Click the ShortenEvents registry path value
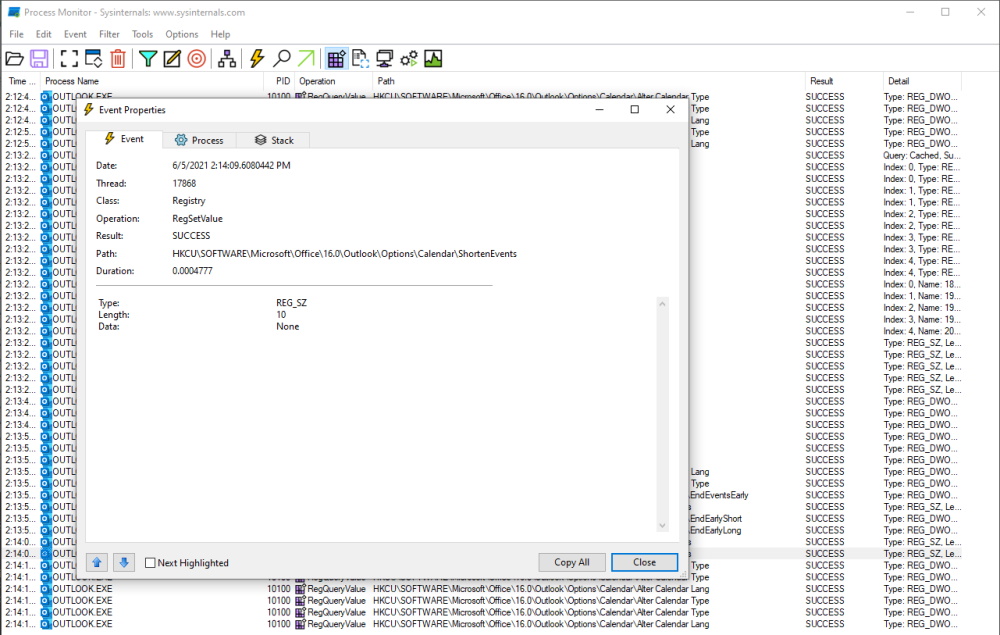The width and height of the screenshot is (1000, 635). click(344, 254)
